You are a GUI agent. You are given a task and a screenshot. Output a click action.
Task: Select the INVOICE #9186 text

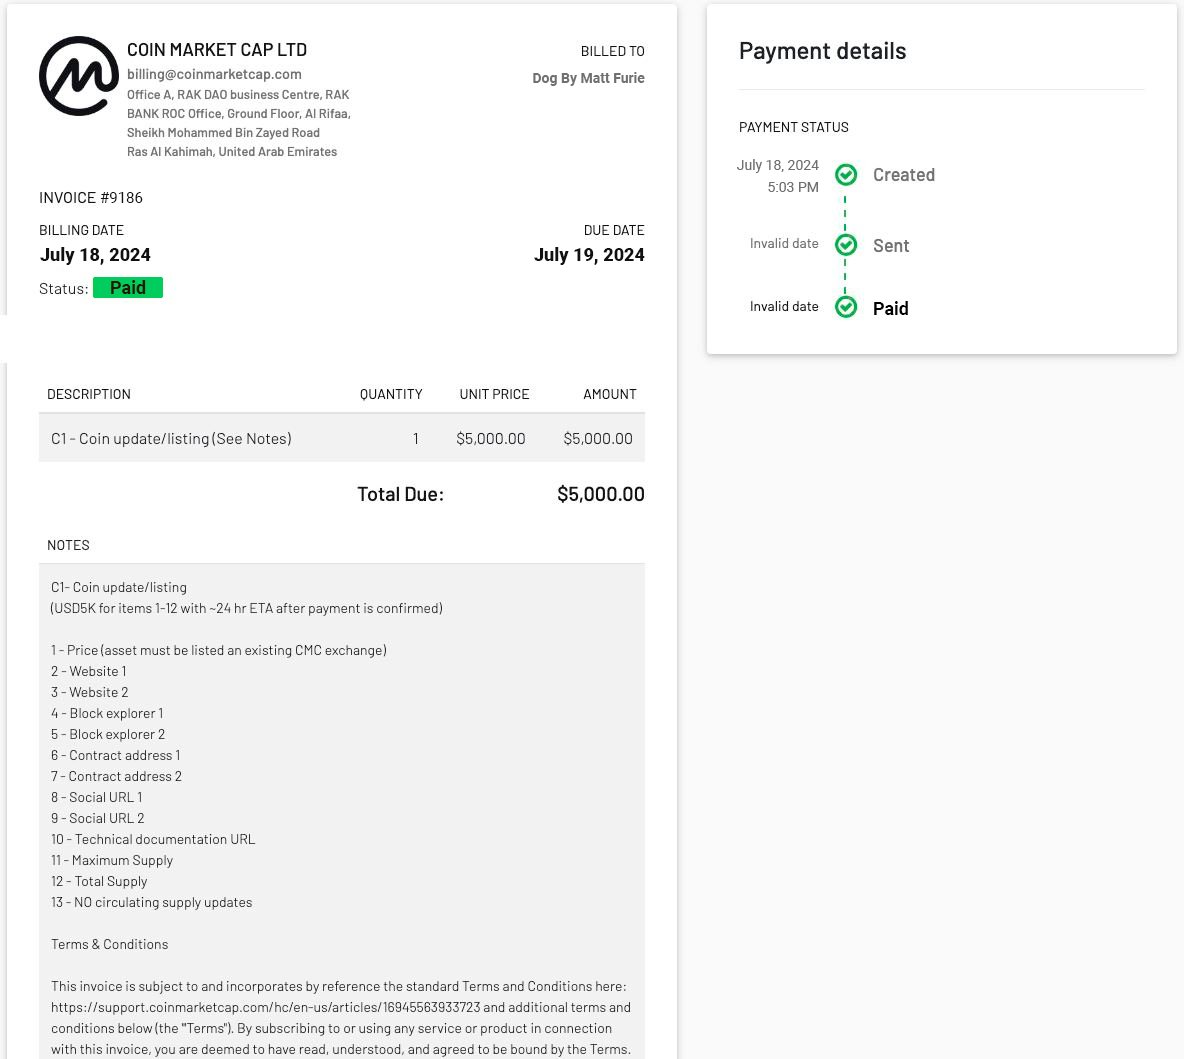91,197
